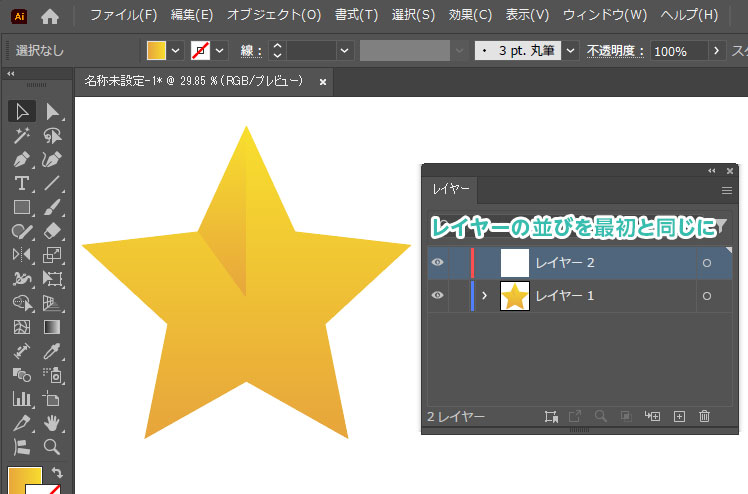This screenshot has height=494, width=748.
Task: Open the Layers panel hamburger menu
Action: pos(727,189)
